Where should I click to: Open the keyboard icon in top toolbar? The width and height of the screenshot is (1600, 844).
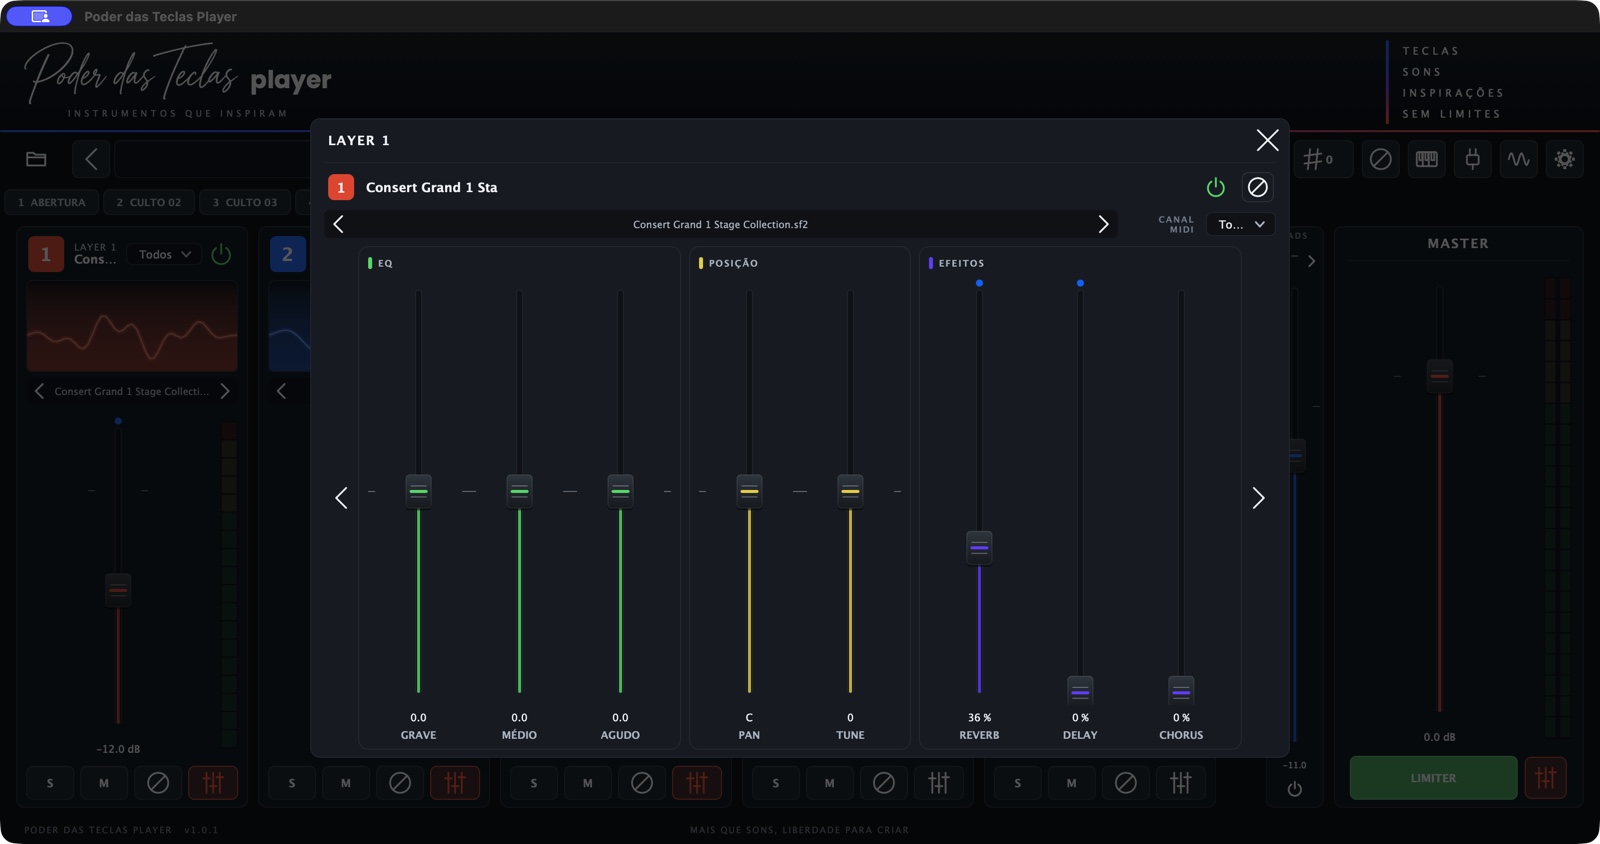(x=1427, y=159)
